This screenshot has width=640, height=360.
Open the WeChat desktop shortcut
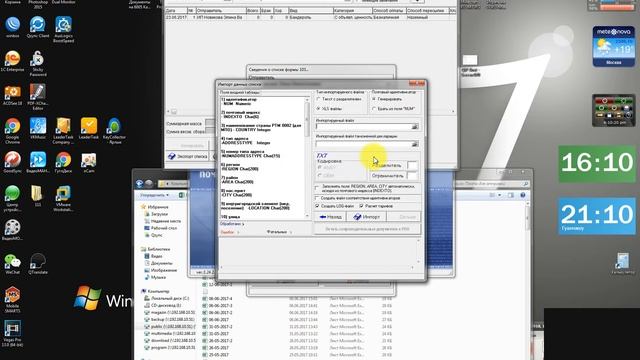[x=12, y=264]
